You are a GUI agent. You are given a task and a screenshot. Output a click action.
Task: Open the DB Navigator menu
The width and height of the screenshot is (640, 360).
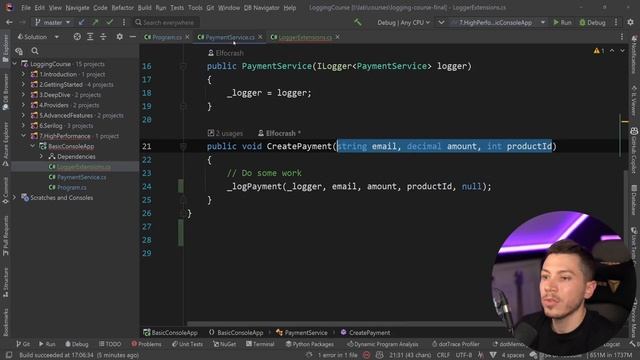tap(261, 8)
